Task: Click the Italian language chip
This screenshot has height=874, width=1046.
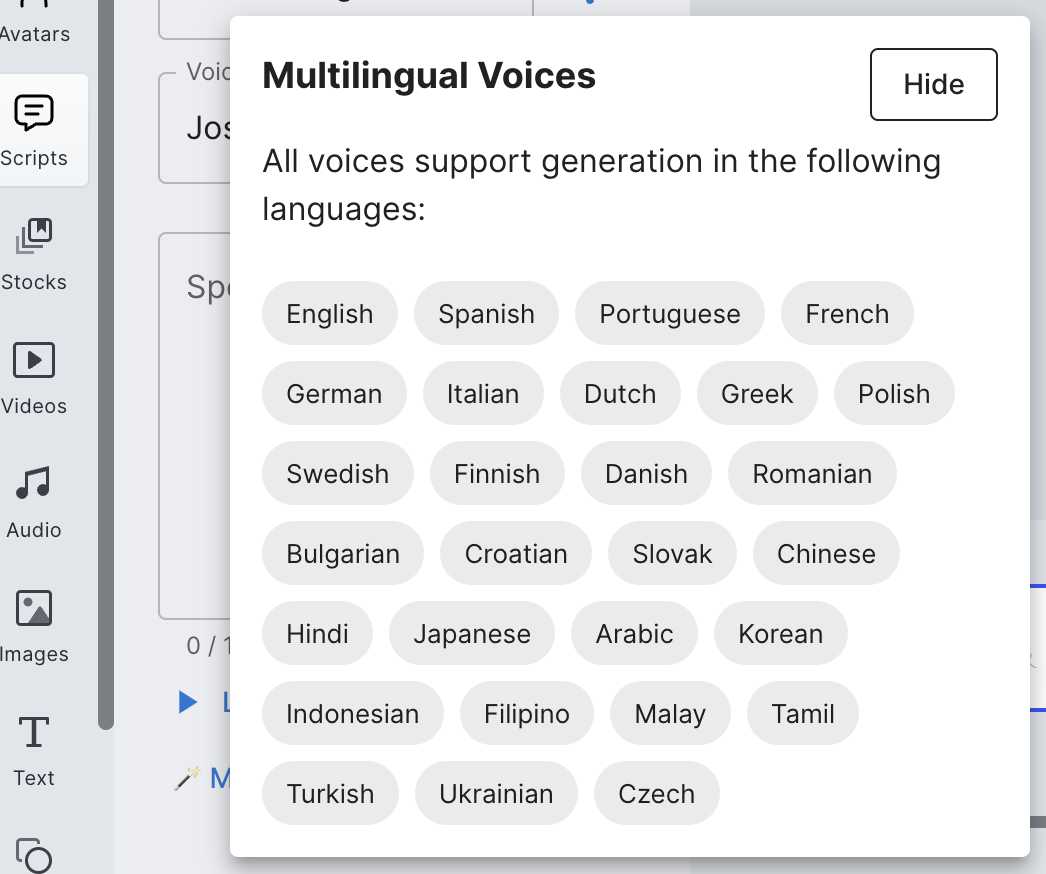Action: click(x=483, y=394)
